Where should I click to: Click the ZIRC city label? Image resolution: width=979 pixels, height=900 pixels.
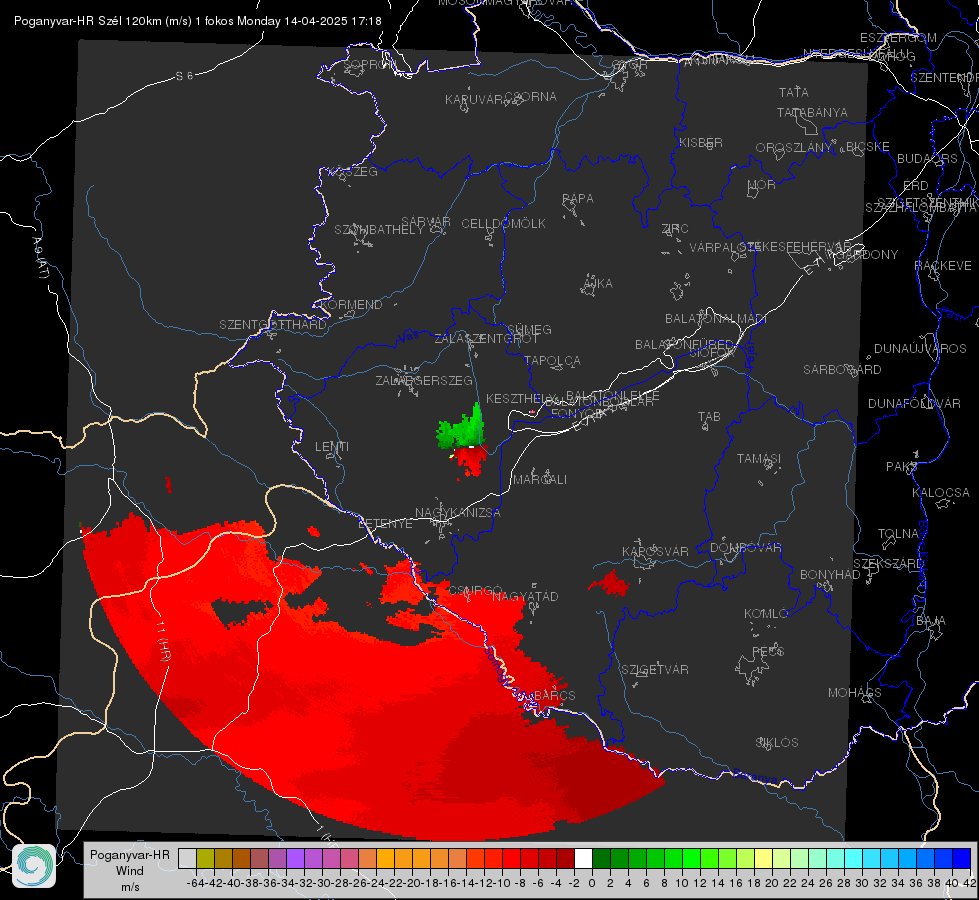[x=675, y=229]
